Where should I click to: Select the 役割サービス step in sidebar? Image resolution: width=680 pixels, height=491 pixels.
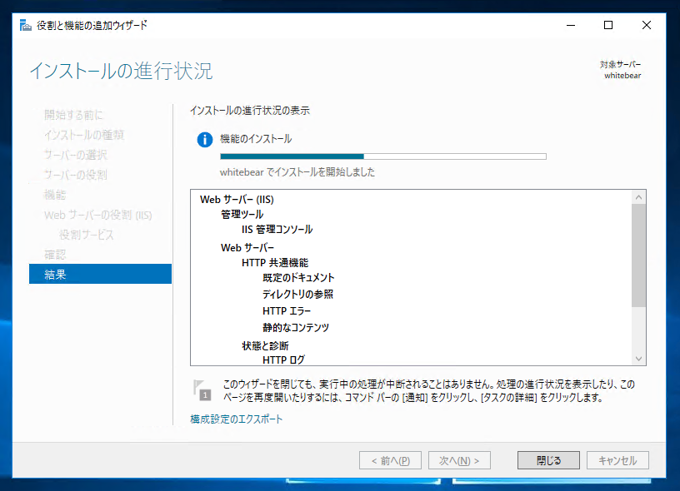[86, 235]
